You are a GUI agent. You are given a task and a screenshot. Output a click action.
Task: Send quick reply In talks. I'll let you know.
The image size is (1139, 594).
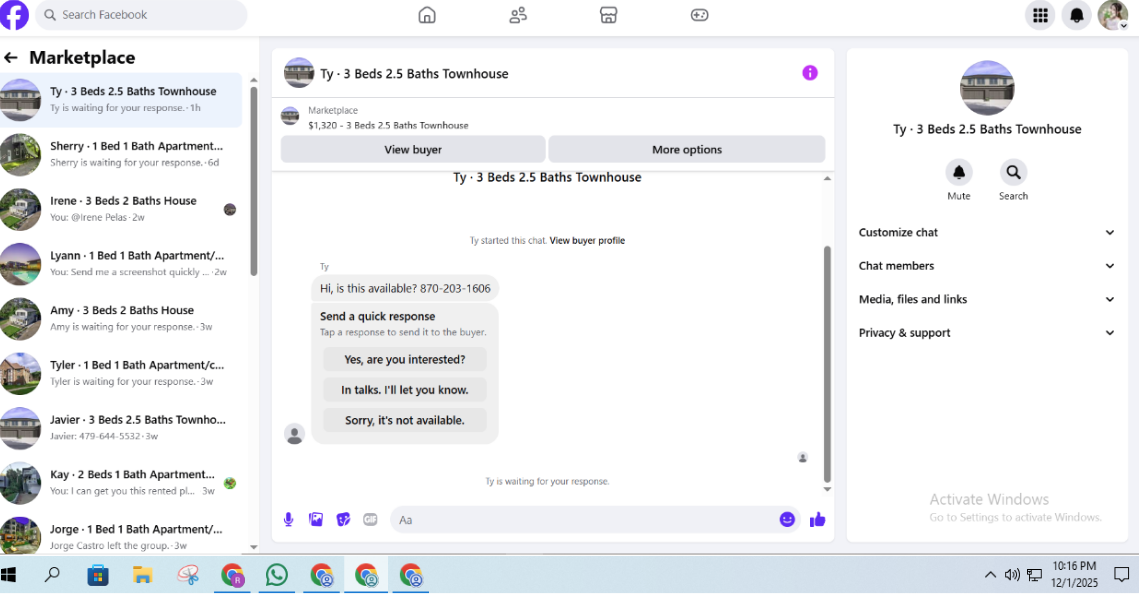tap(405, 390)
